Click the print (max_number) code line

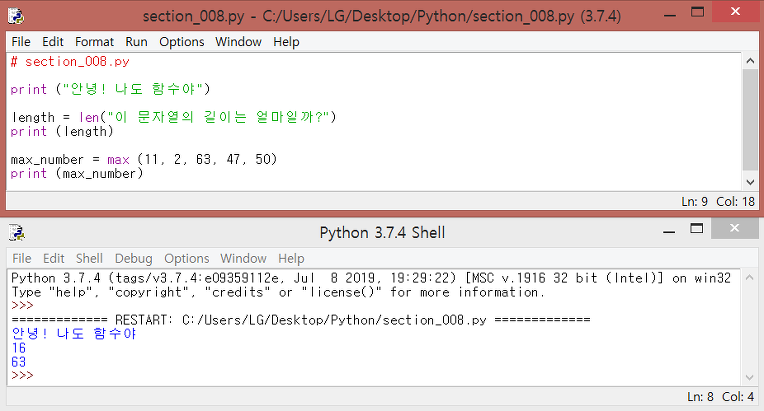(77, 174)
